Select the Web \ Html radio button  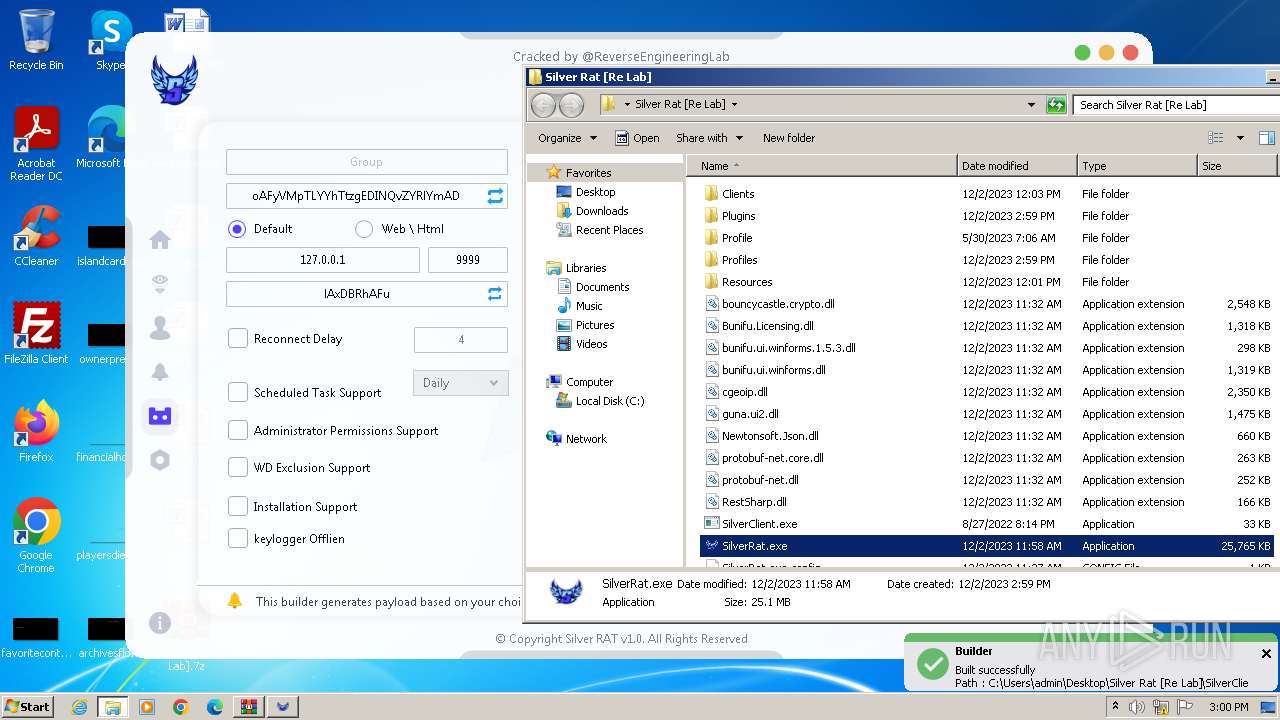[x=364, y=229]
